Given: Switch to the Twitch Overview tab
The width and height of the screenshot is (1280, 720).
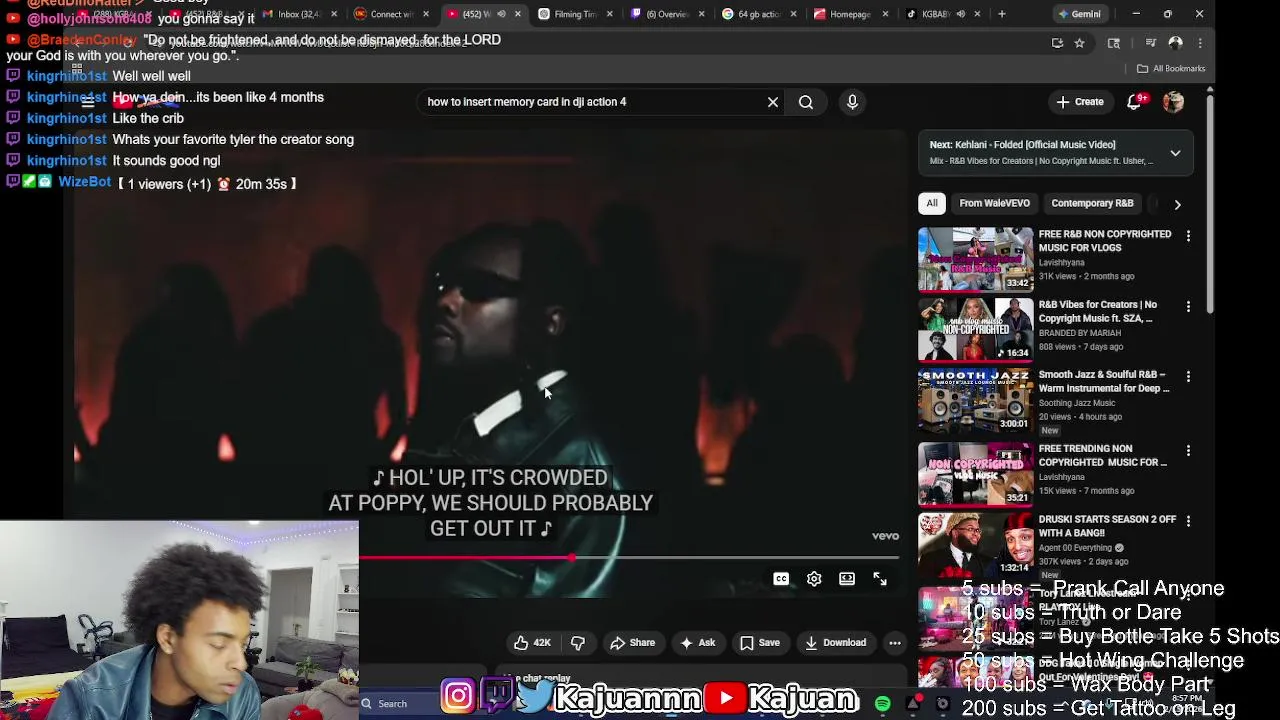Looking at the screenshot, I should 667,14.
